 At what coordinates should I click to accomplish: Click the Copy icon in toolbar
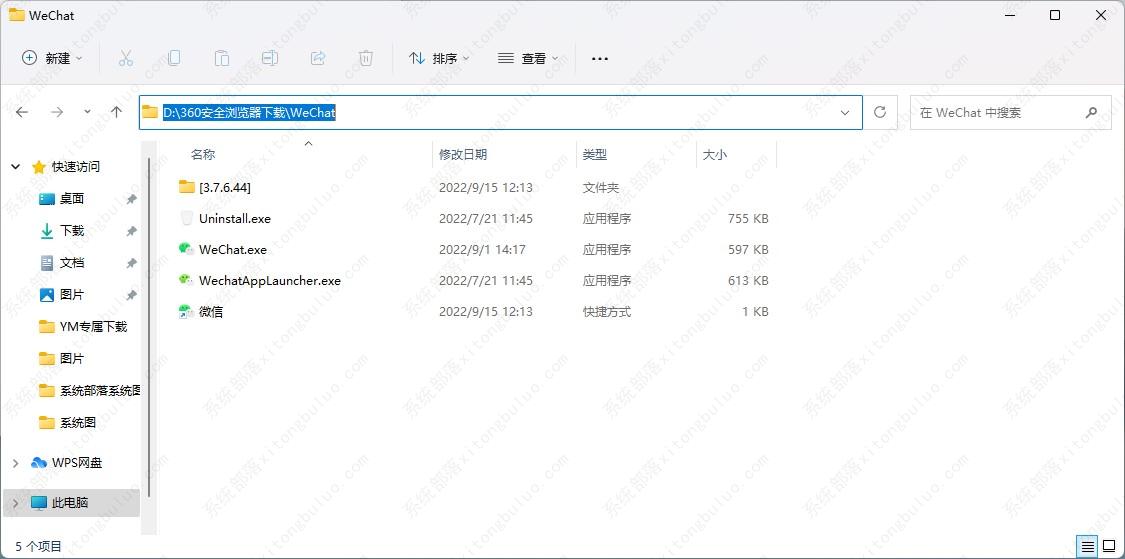[174, 58]
